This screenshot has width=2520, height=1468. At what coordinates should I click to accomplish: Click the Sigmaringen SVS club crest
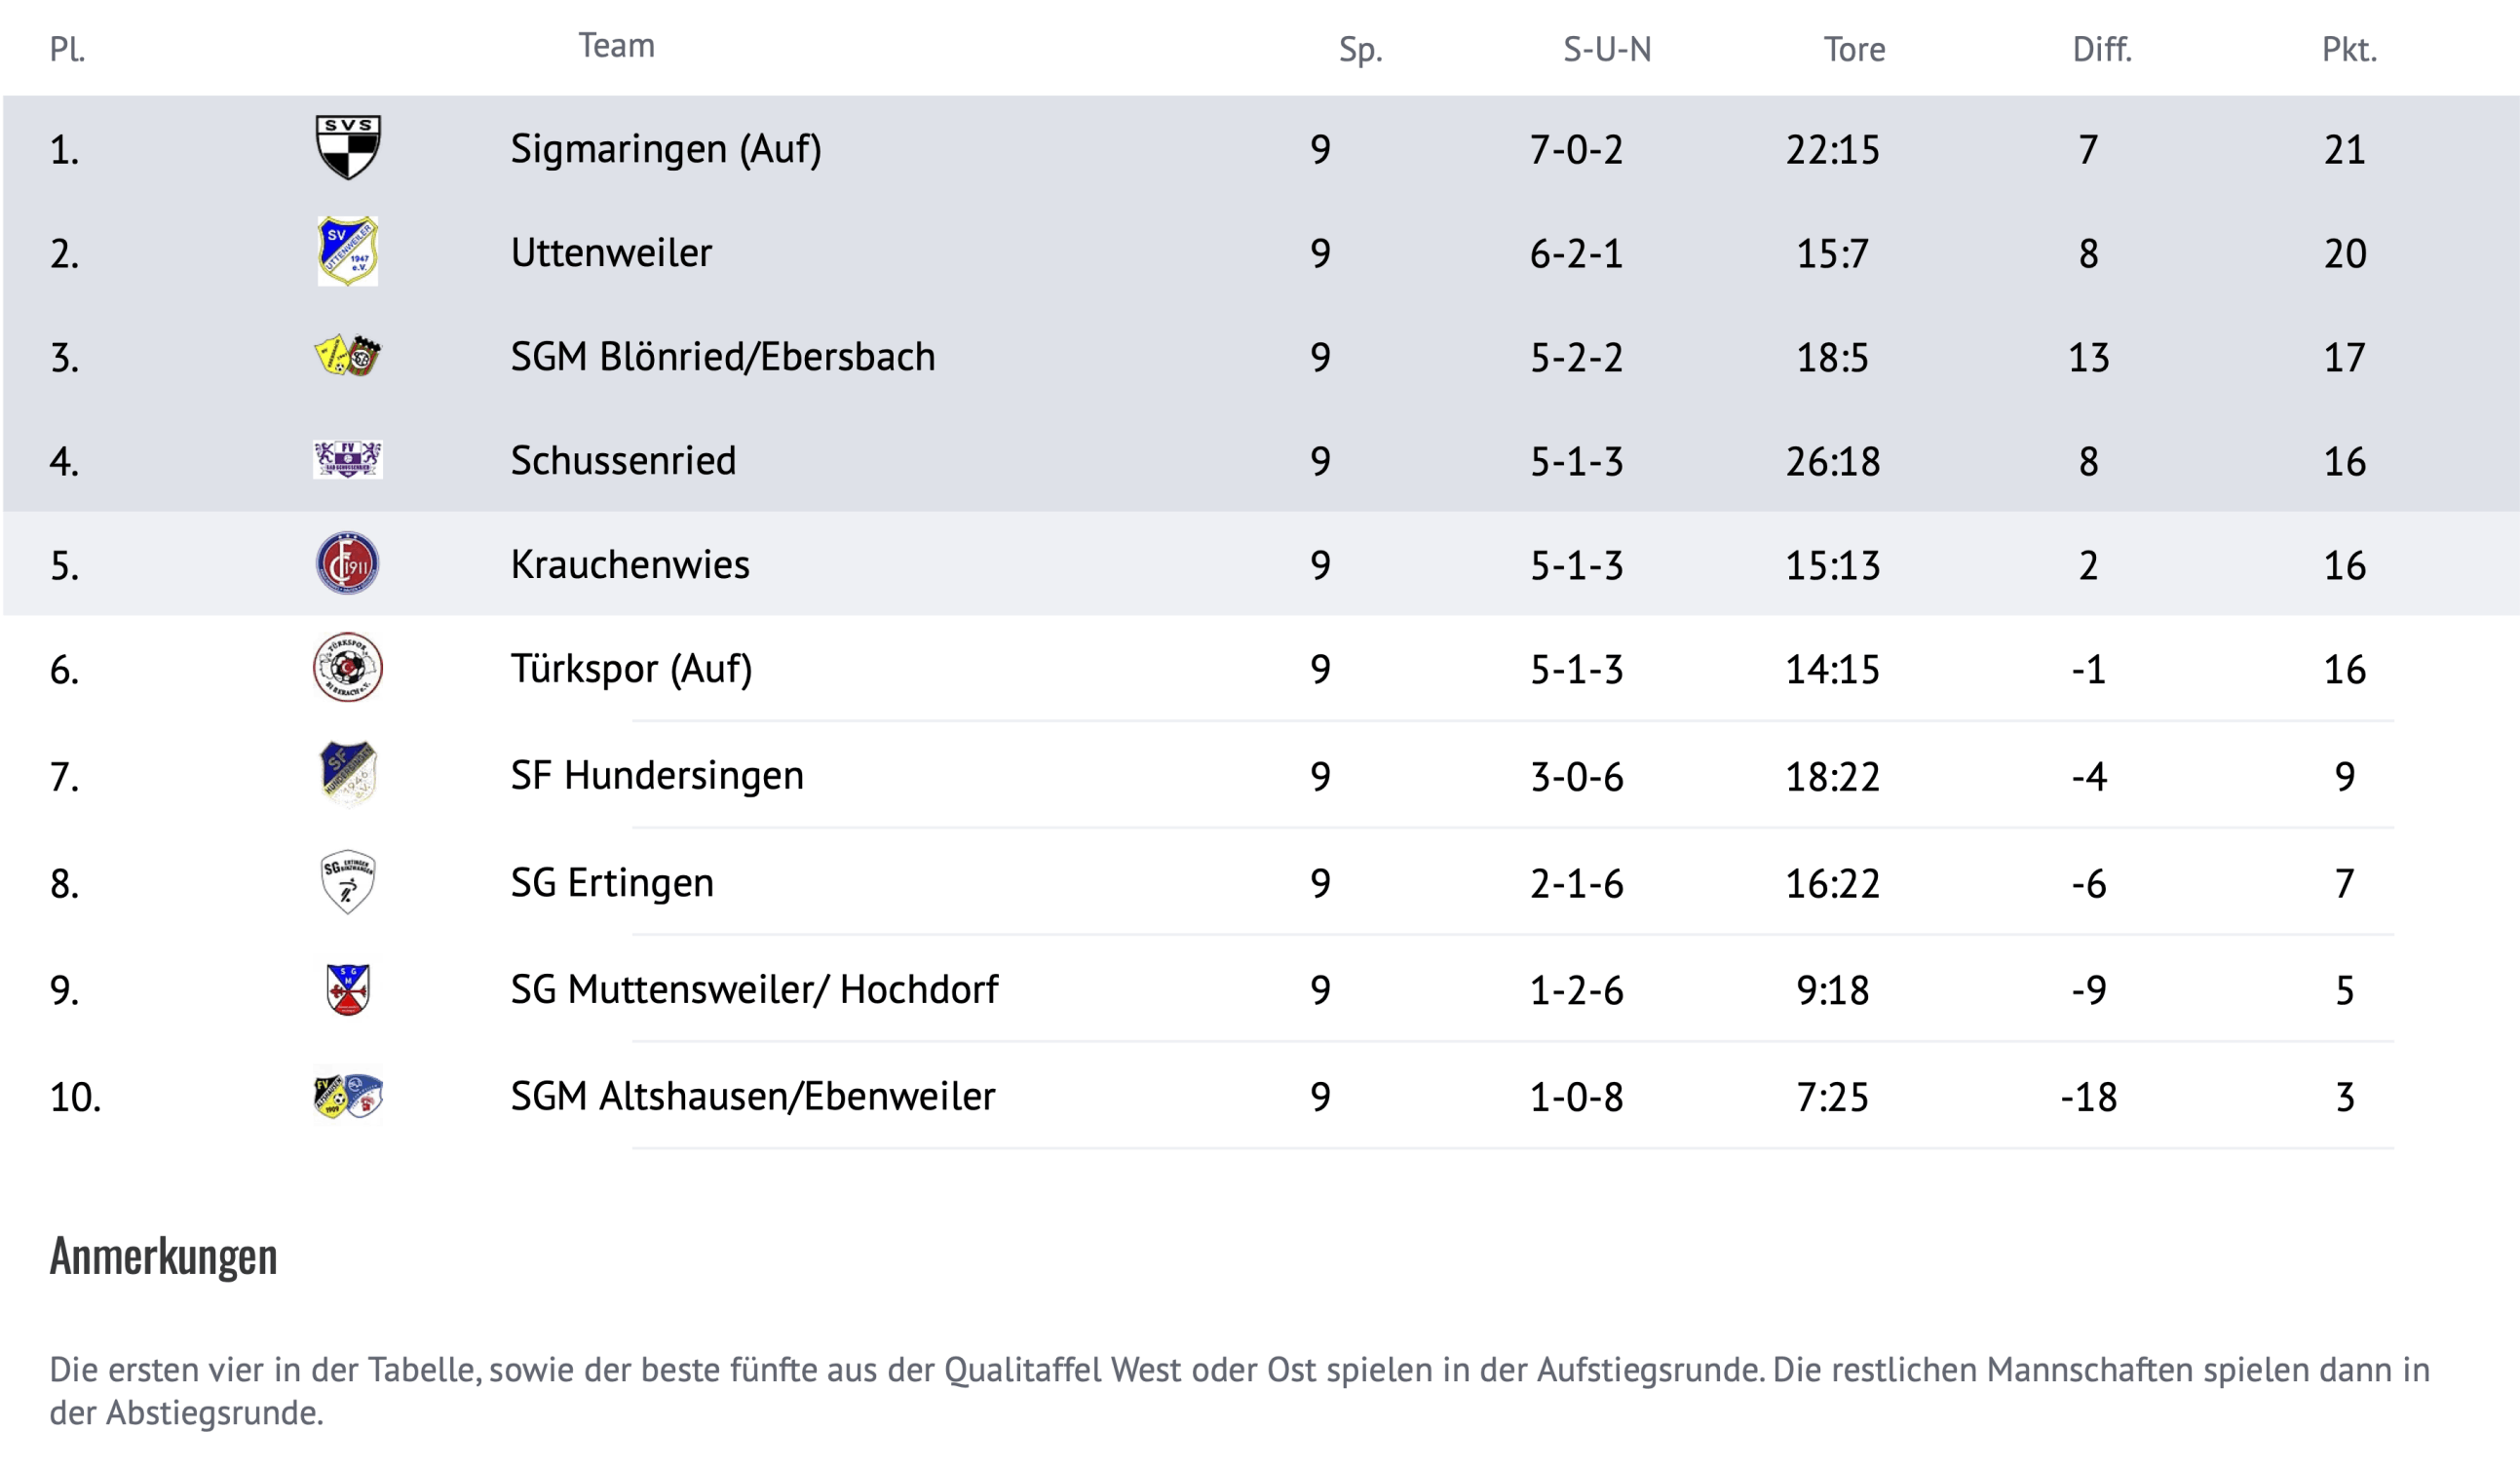[347, 147]
